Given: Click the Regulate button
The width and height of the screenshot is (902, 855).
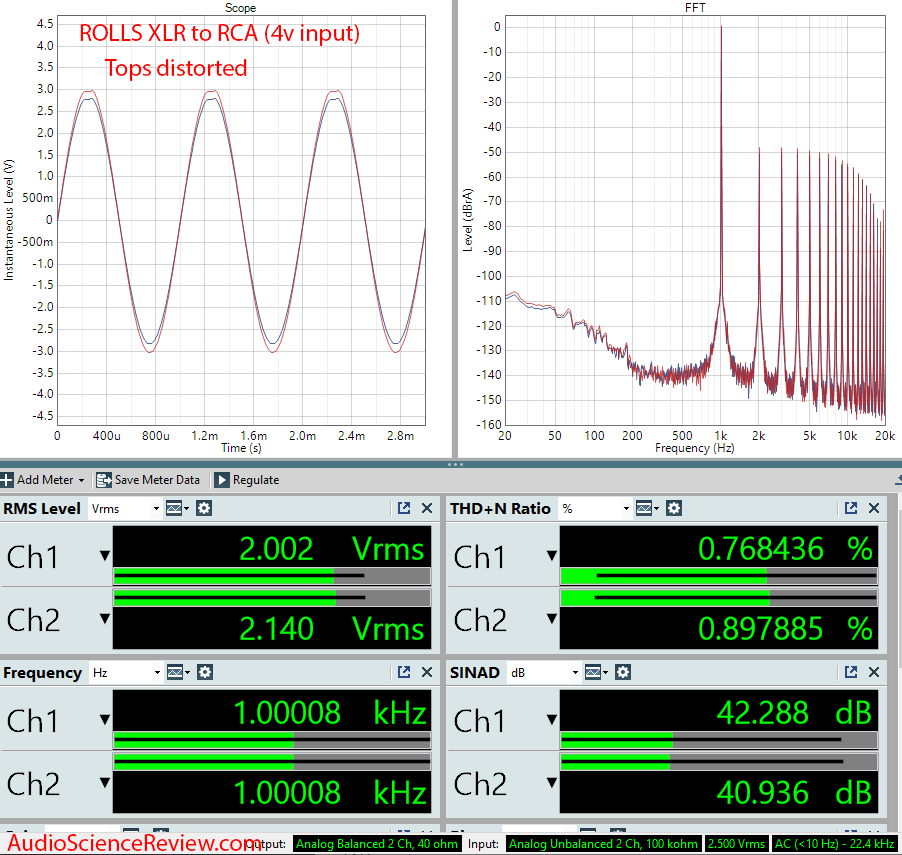Looking at the screenshot, I should point(247,480).
